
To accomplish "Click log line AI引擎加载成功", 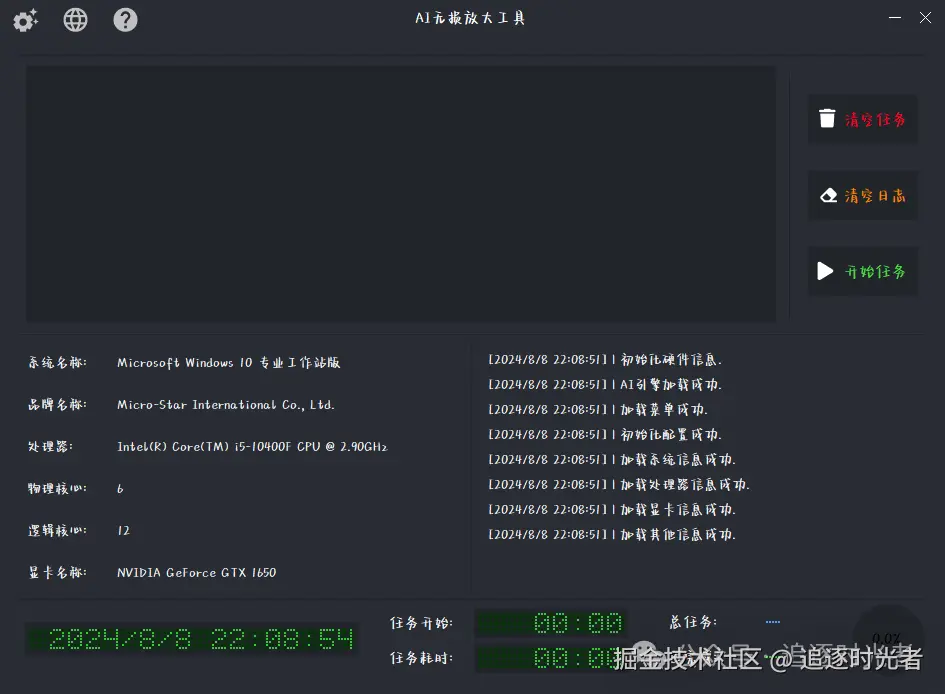I will [x=604, y=384].
